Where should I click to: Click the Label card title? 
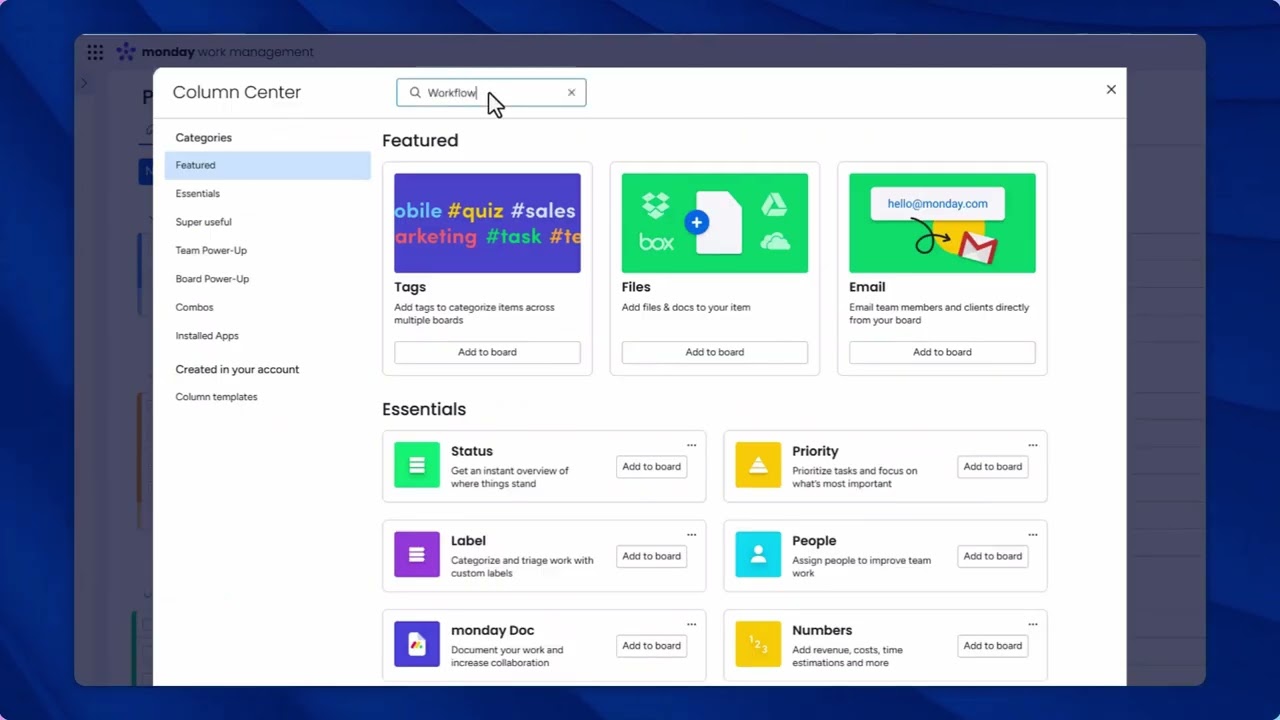pyautogui.click(x=468, y=541)
